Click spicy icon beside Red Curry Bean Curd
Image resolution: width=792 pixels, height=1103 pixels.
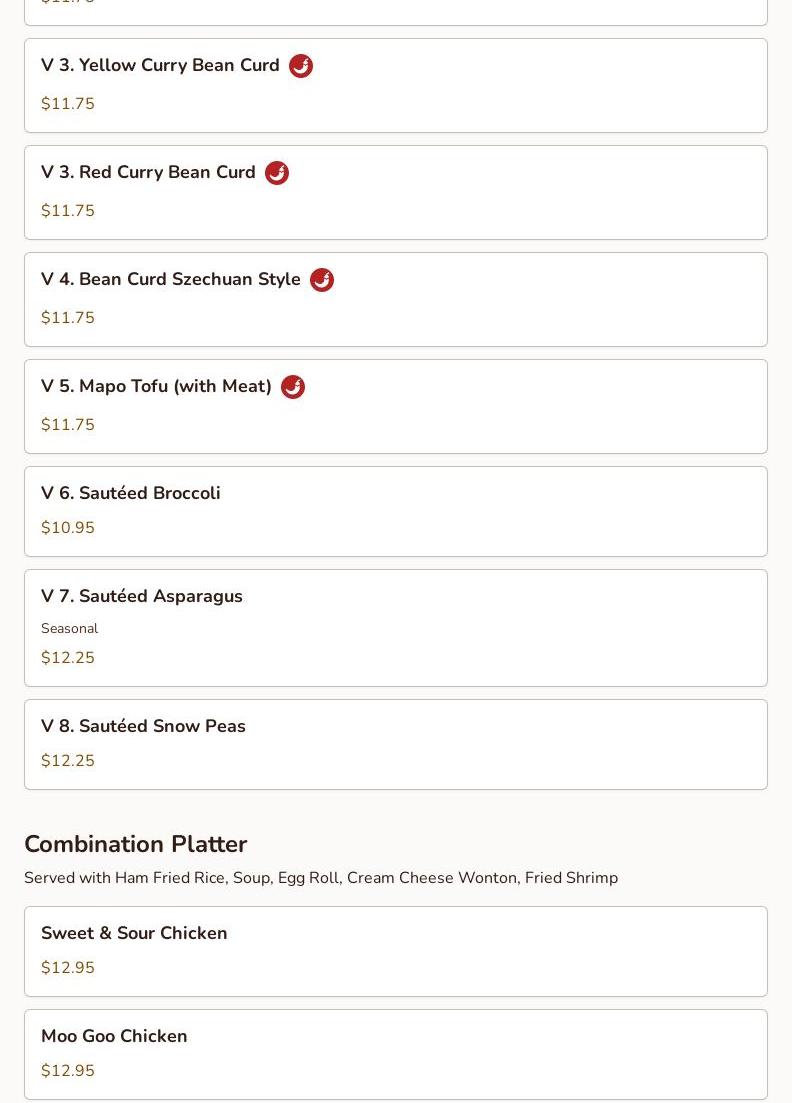click(277, 173)
